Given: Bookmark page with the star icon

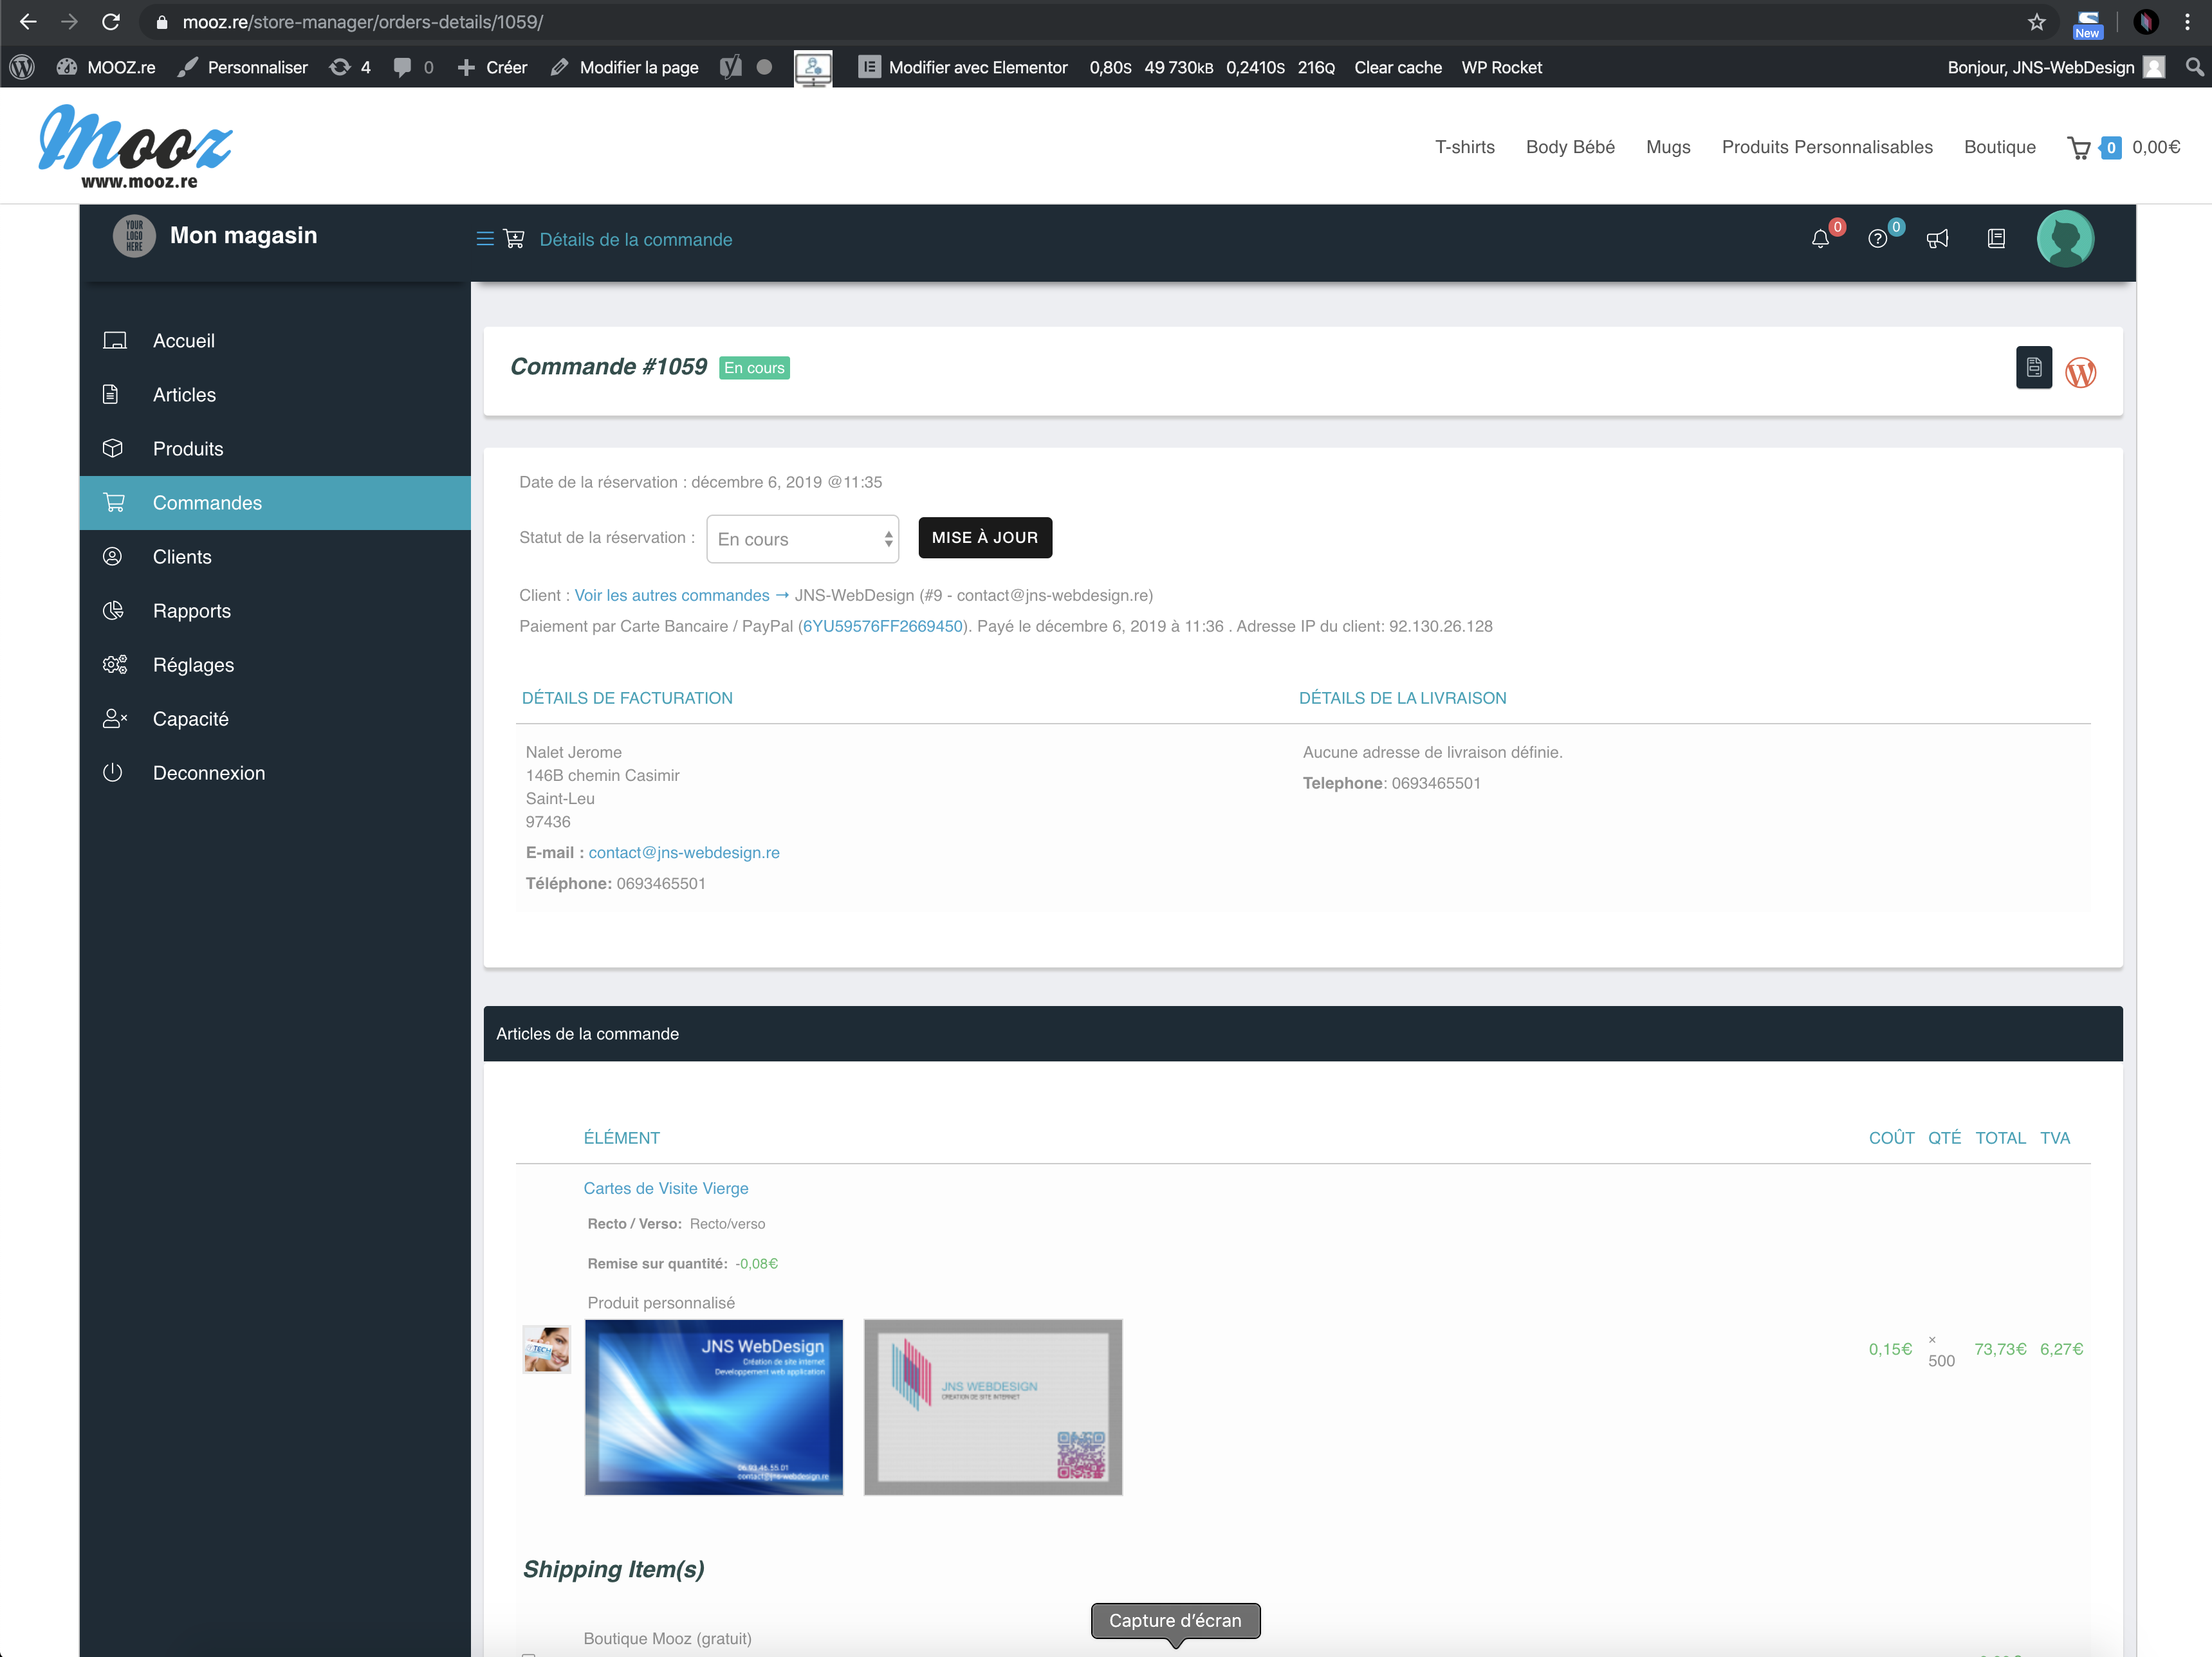Looking at the screenshot, I should pyautogui.click(x=2036, y=22).
